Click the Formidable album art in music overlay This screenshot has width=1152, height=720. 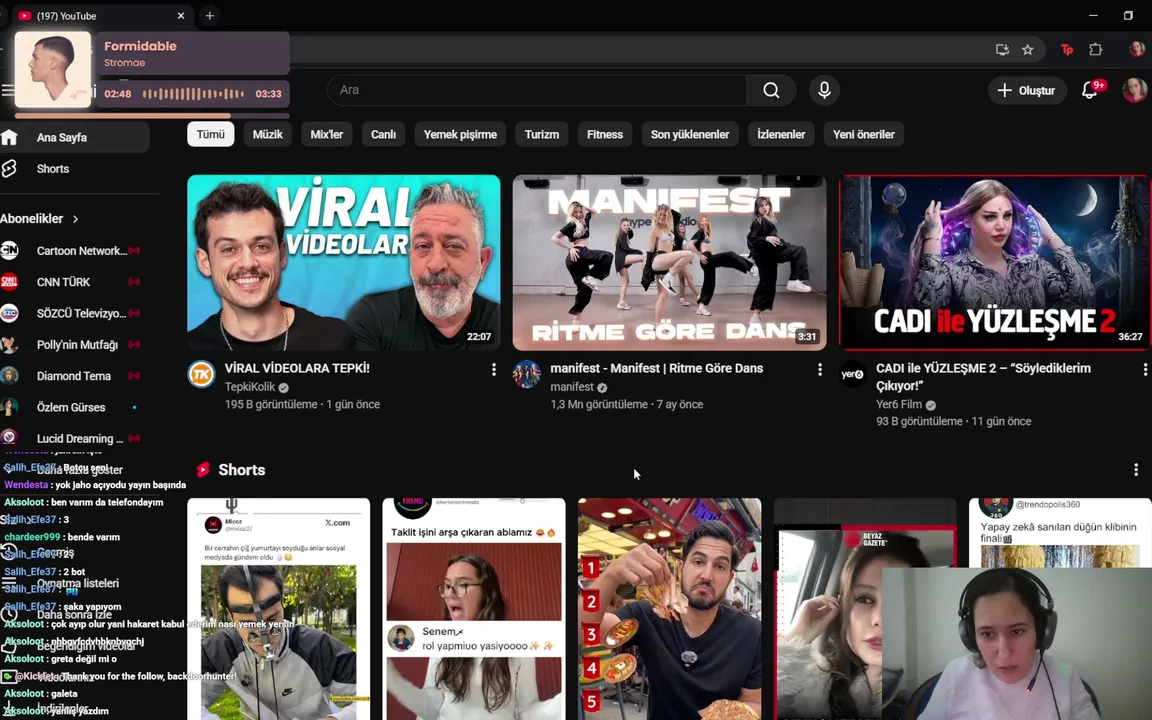coord(53,69)
